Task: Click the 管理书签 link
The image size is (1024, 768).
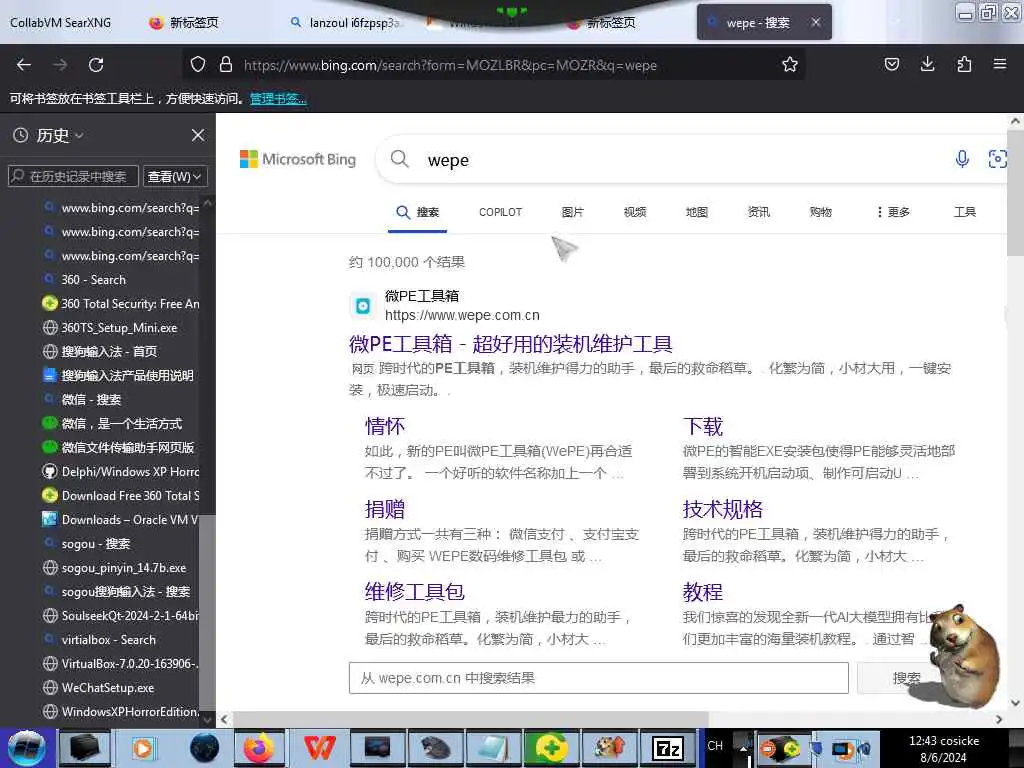Action: point(278,99)
